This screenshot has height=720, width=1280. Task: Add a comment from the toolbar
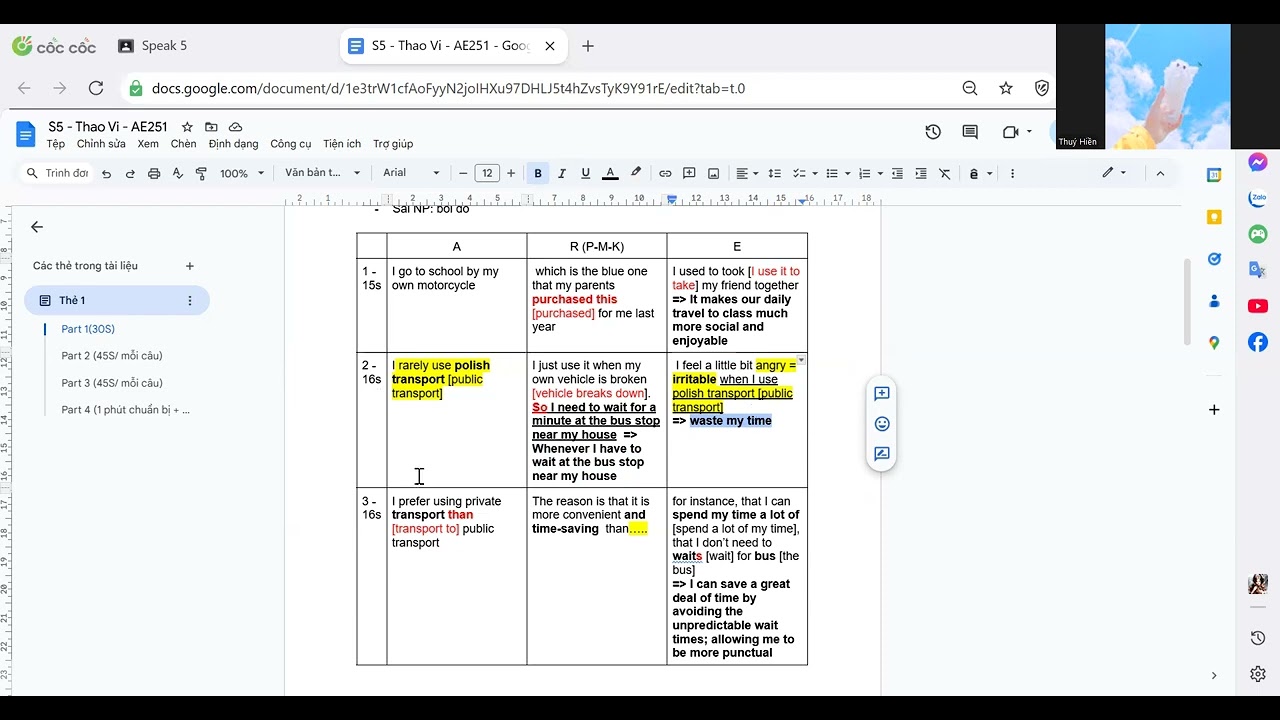(689, 173)
